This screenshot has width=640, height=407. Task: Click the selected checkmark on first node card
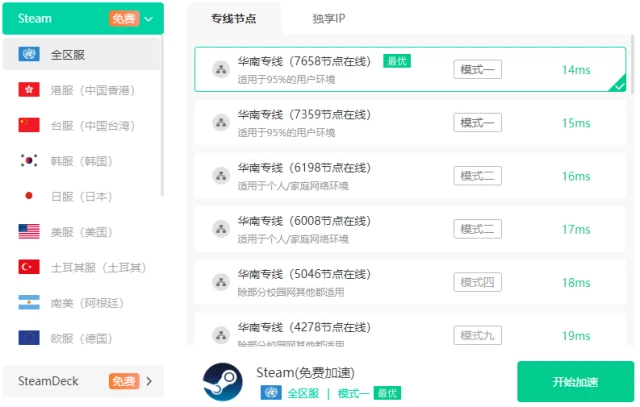(619, 85)
